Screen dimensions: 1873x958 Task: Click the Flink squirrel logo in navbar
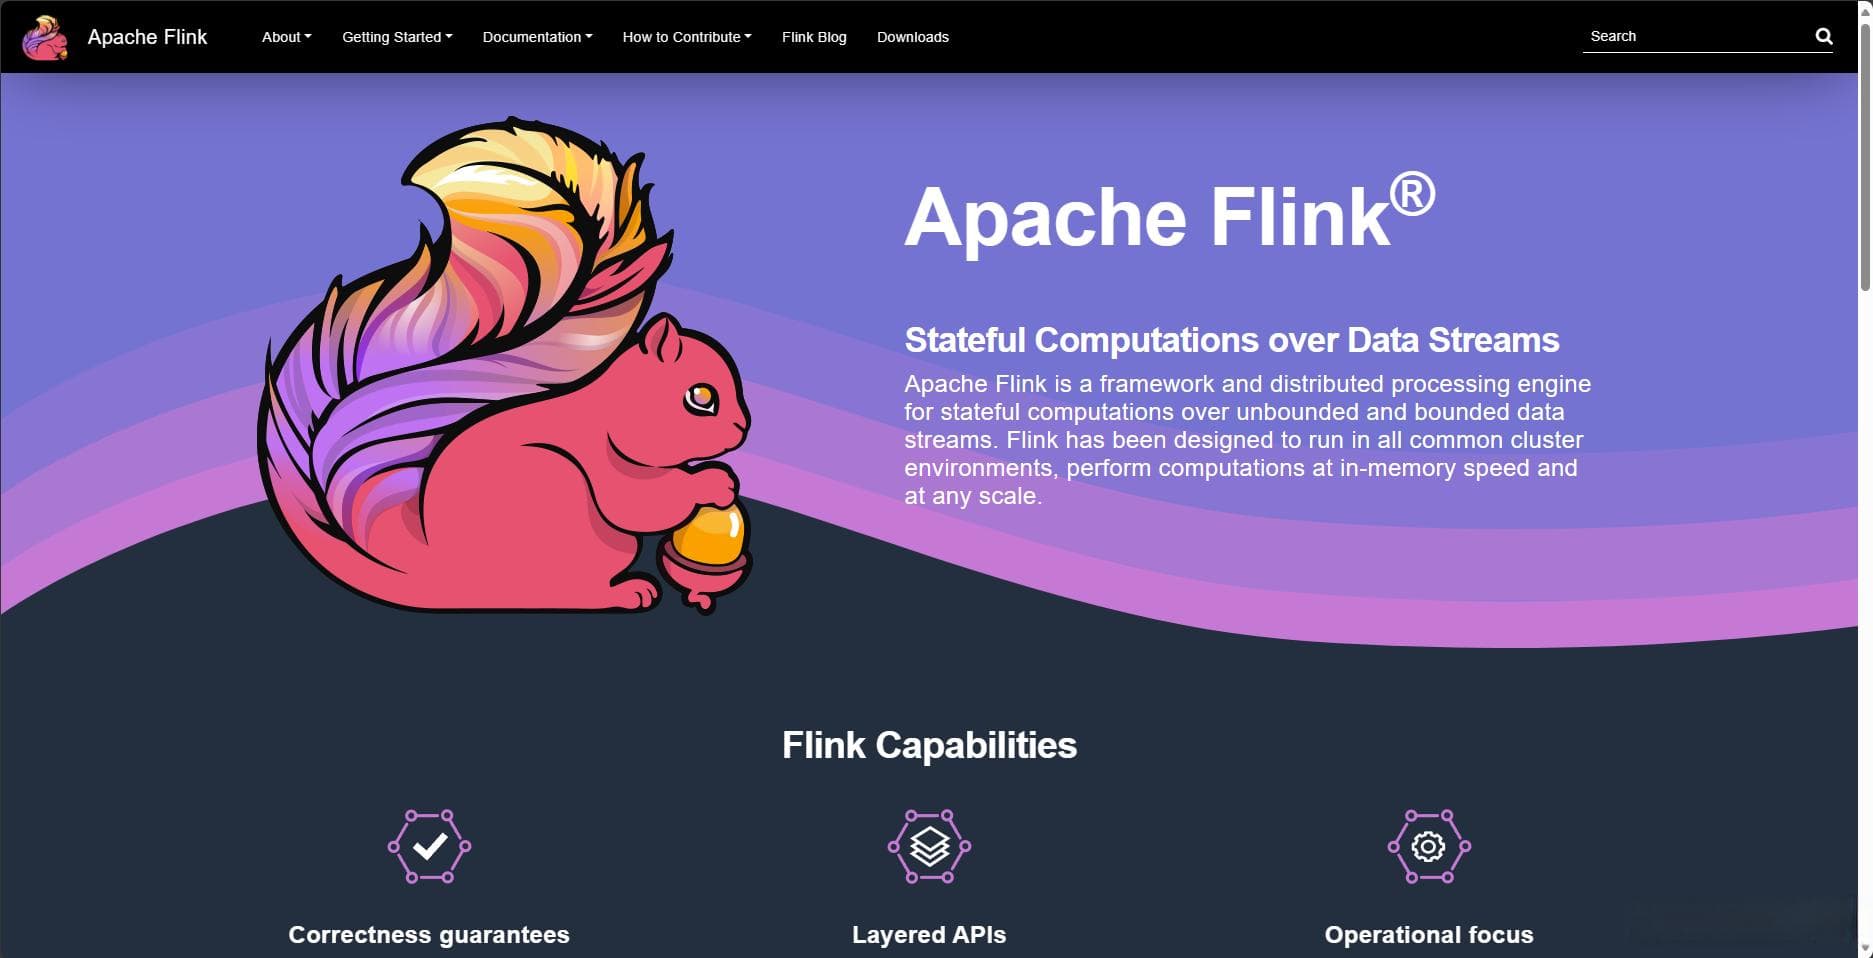pyautogui.click(x=45, y=37)
